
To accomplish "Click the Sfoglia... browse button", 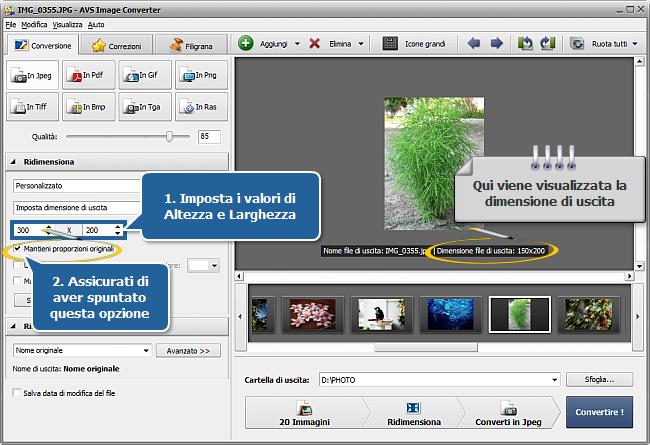I will click(x=600, y=380).
